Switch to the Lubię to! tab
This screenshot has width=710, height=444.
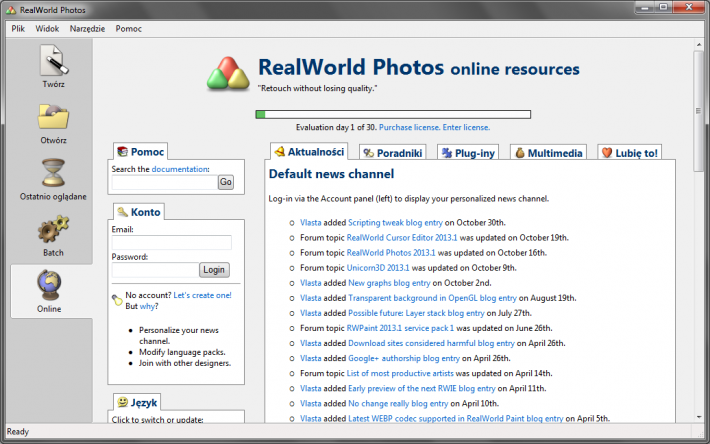tap(629, 153)
